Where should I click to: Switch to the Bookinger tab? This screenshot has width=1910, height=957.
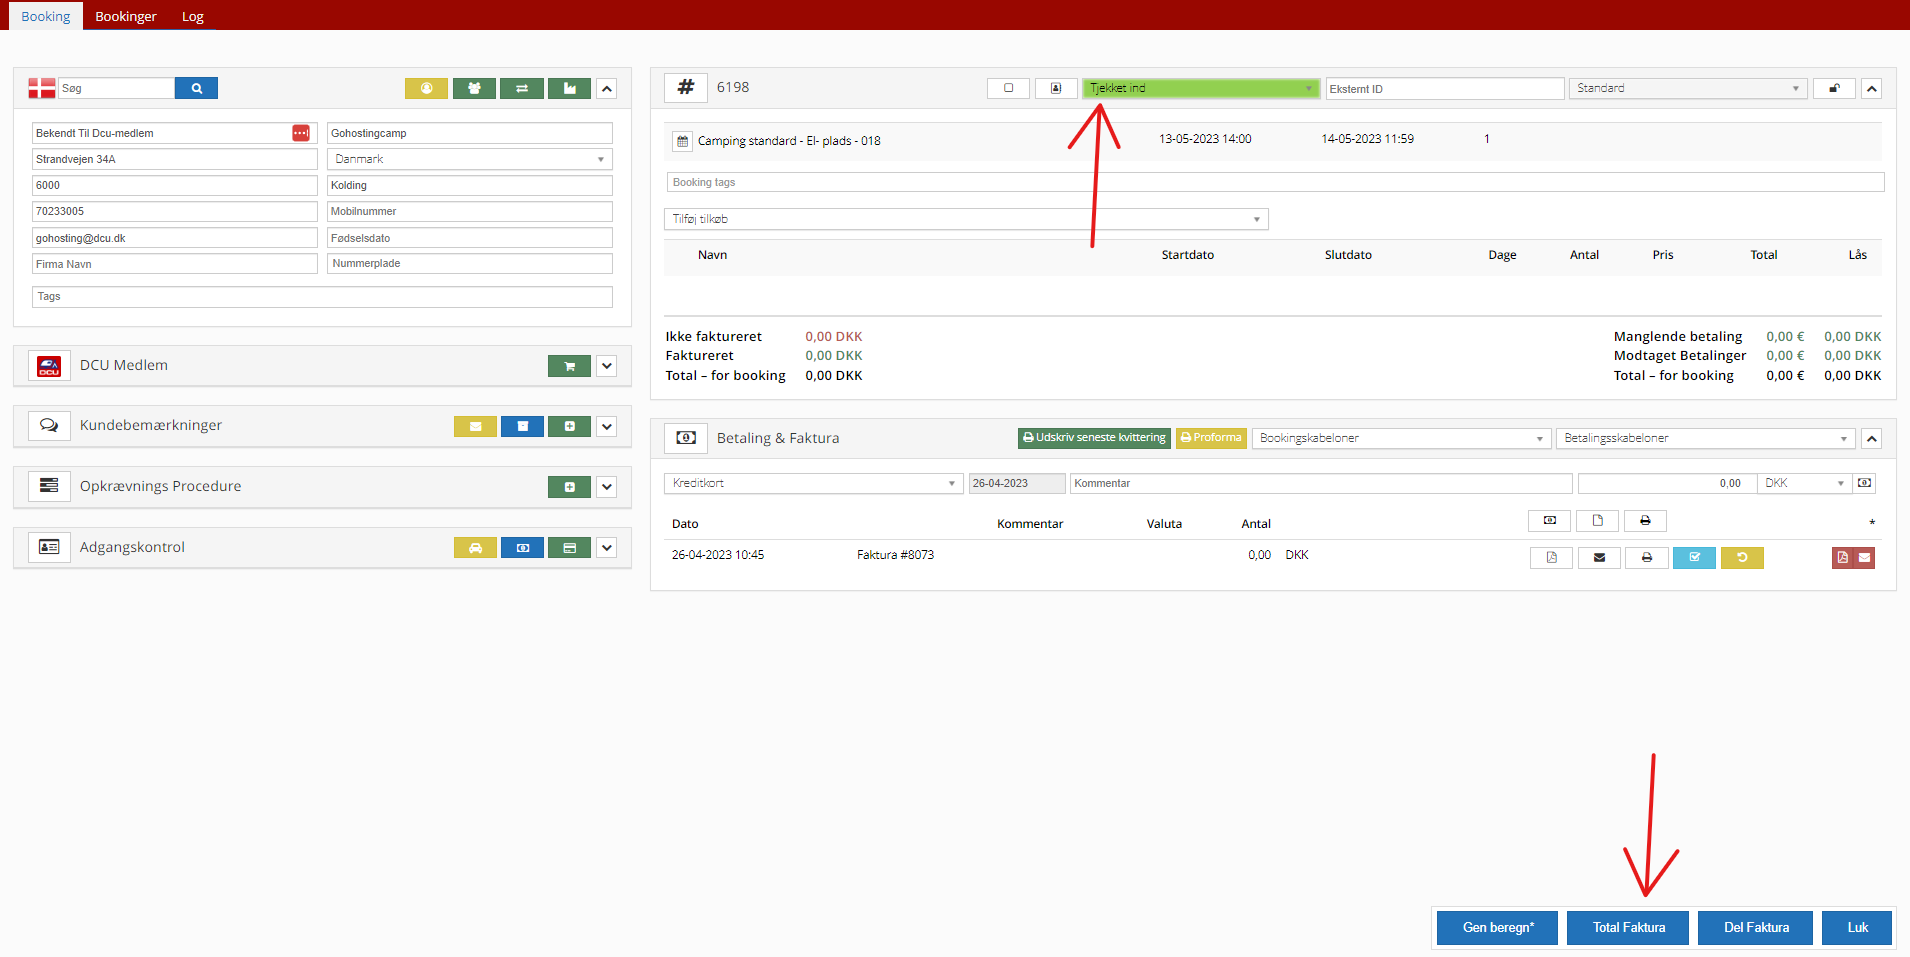tap(126, 16)
